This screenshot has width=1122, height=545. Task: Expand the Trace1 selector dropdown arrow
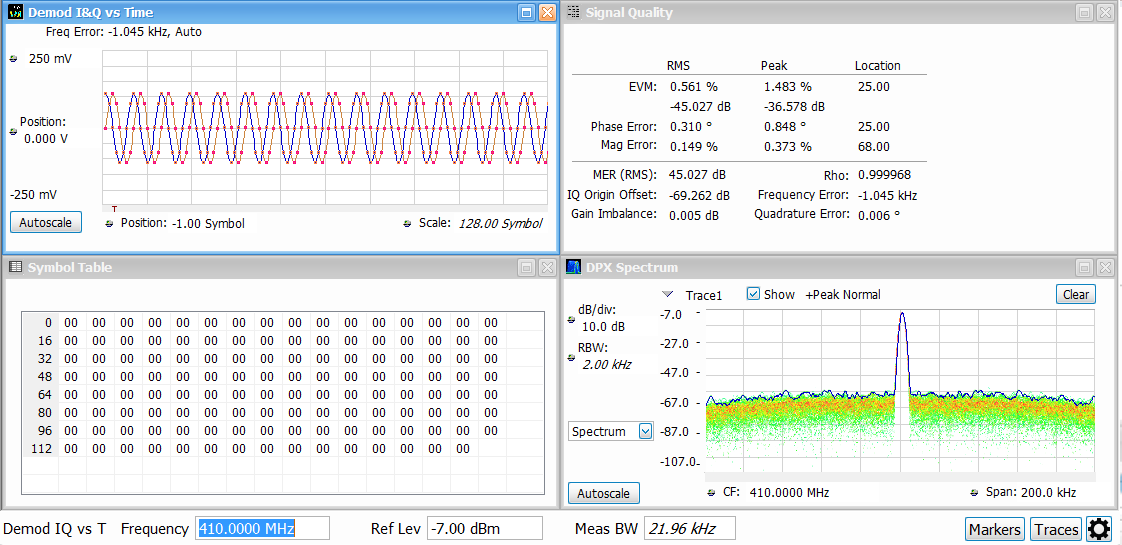[x=668, y=295]
